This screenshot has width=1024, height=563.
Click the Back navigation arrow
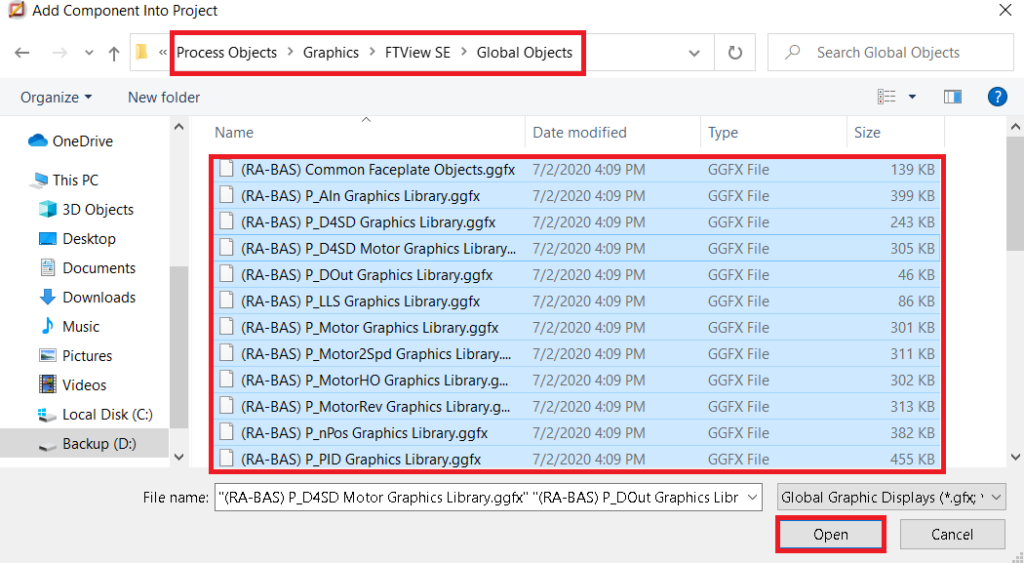22,53
